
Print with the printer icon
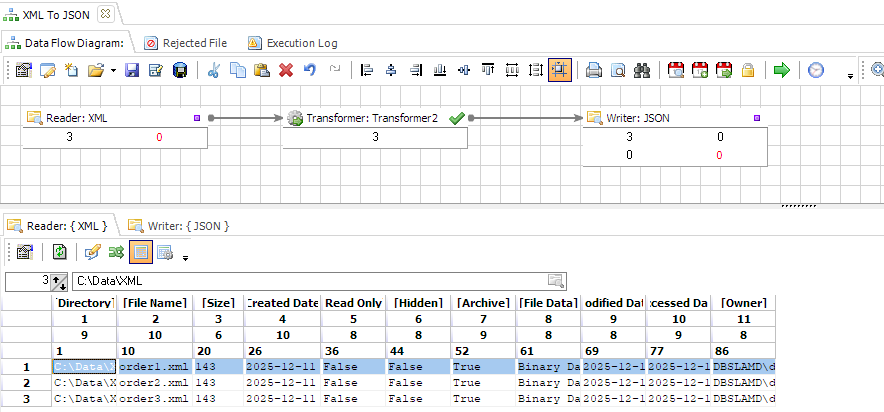point(594,70)
